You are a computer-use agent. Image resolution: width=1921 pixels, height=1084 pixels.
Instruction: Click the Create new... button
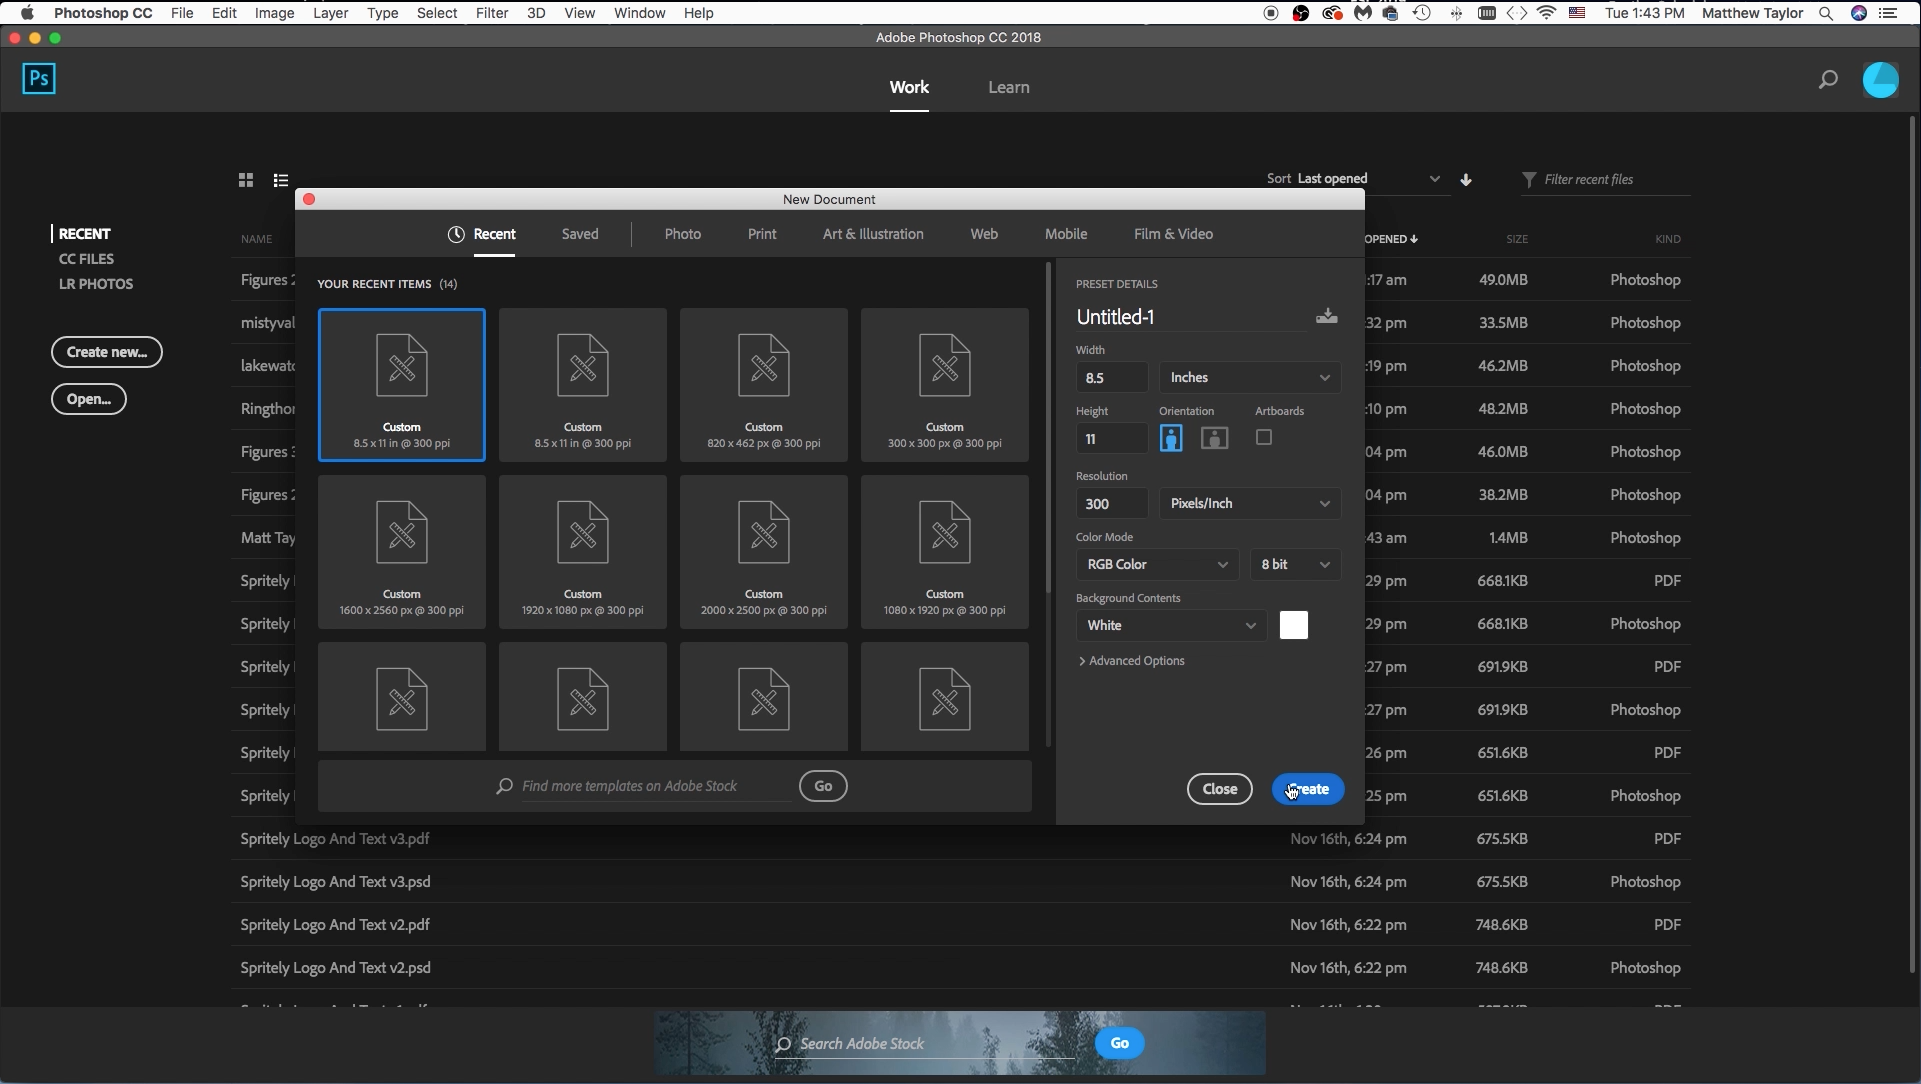[x=107, y=352]
